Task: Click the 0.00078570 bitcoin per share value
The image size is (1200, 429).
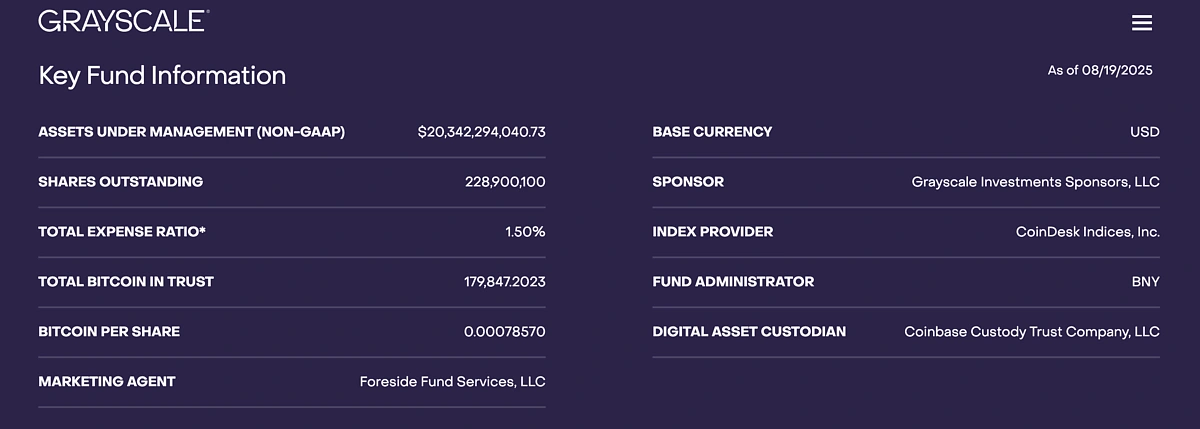Action: 505,332
